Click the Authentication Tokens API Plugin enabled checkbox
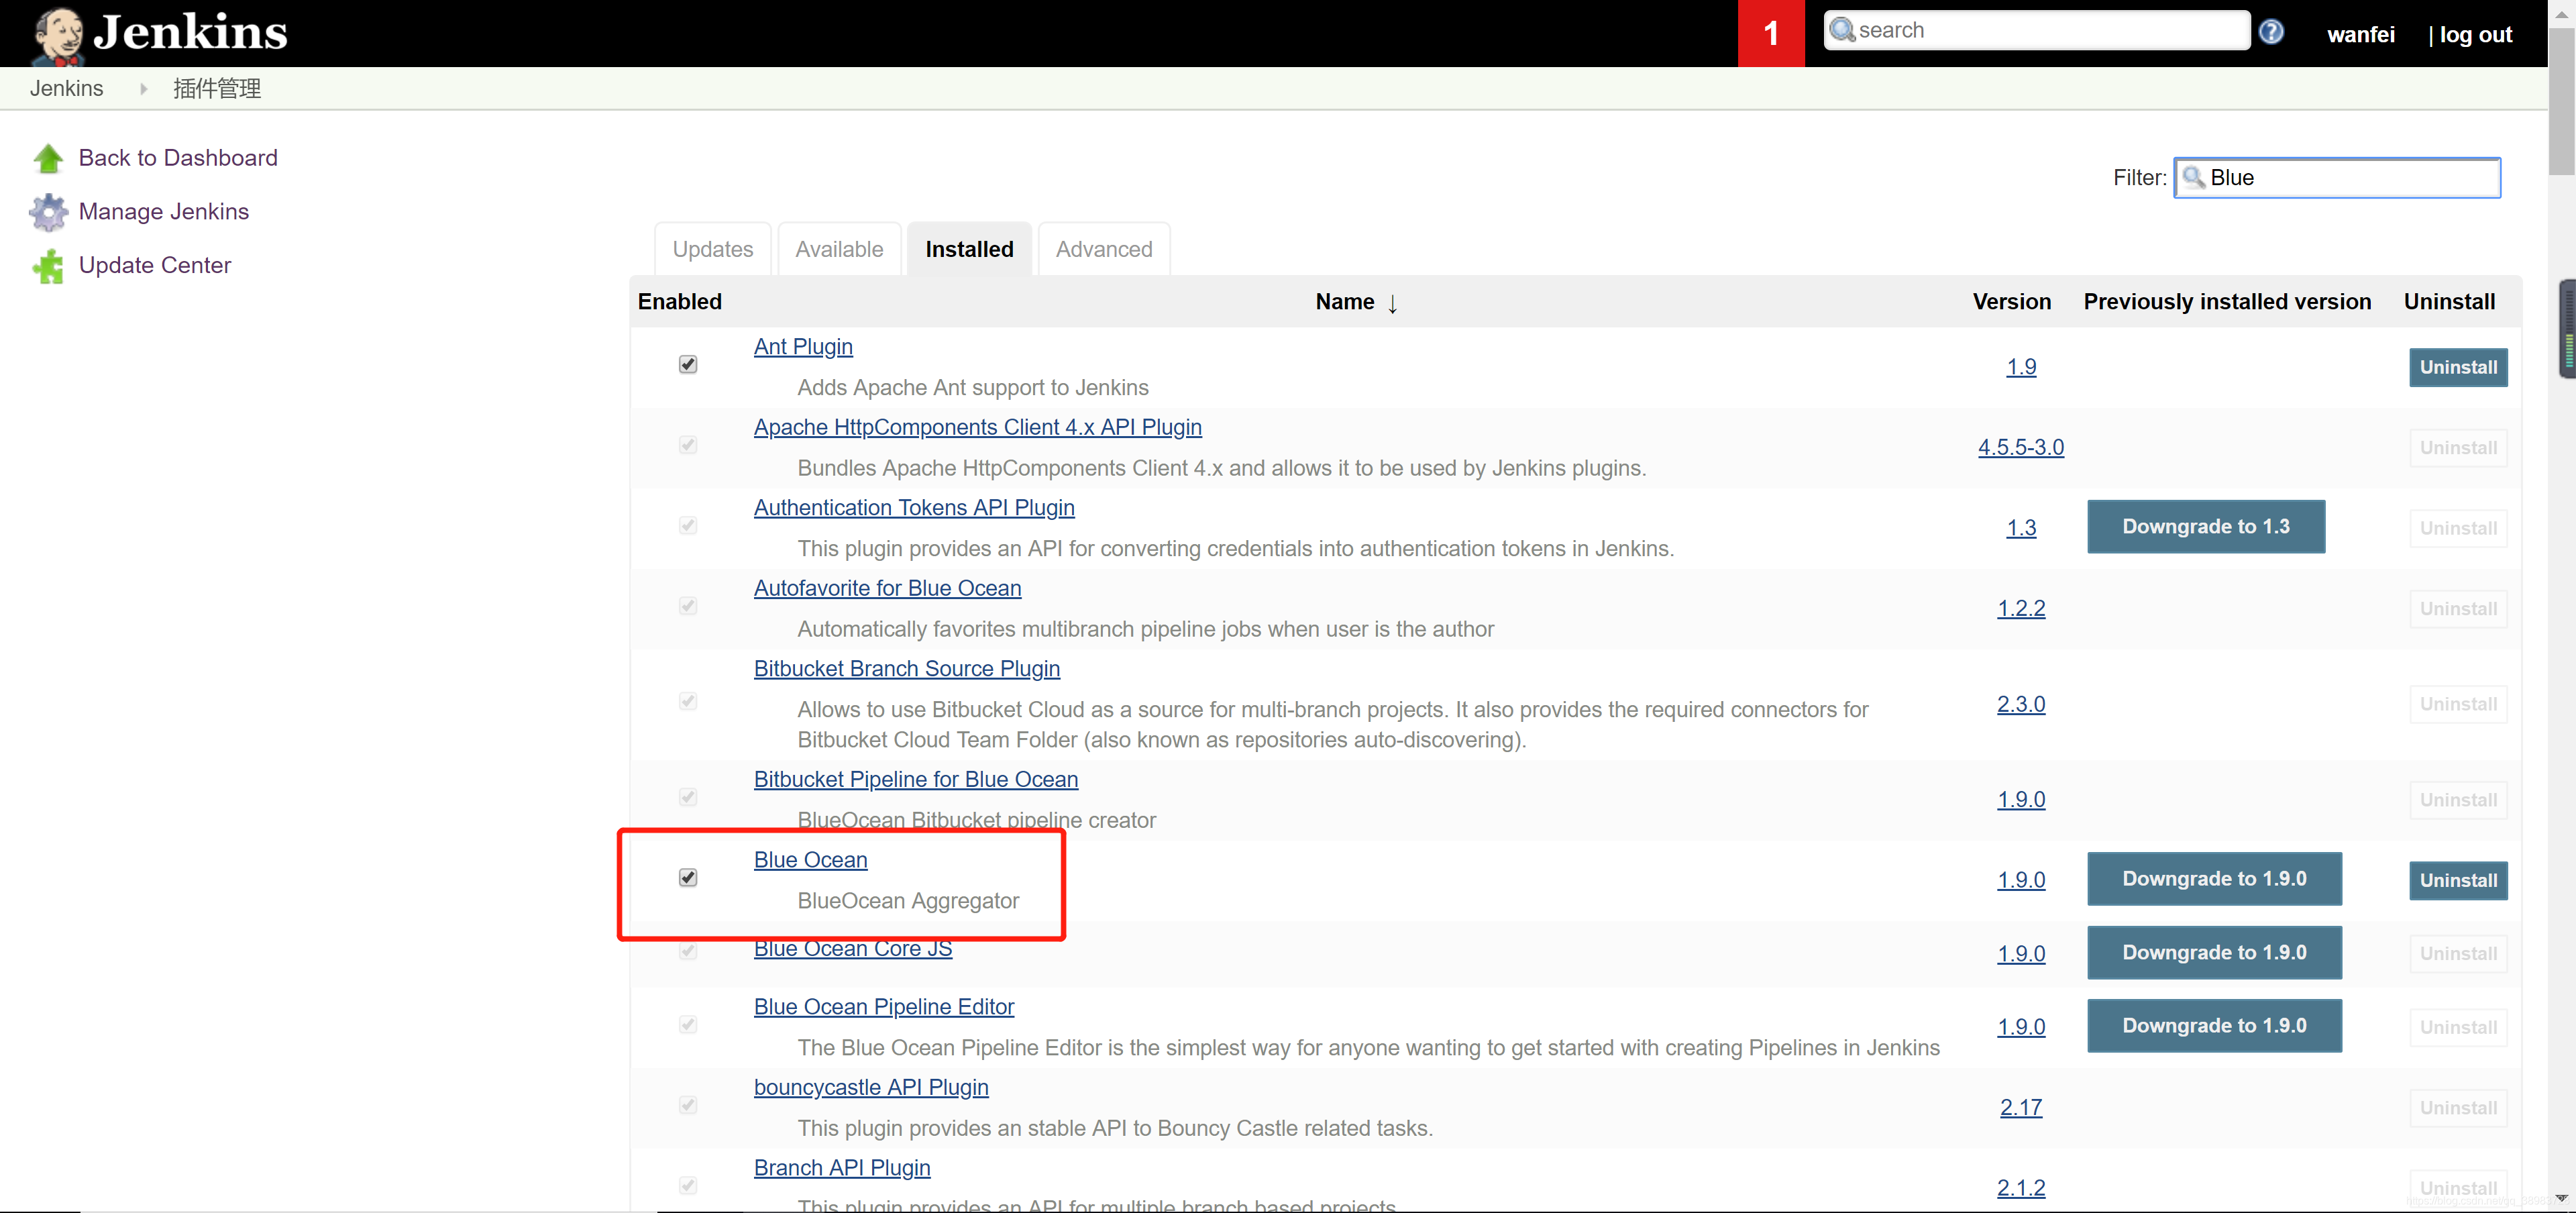The height and width of the screenshot is (1213, 2576). tap(688, 525)
